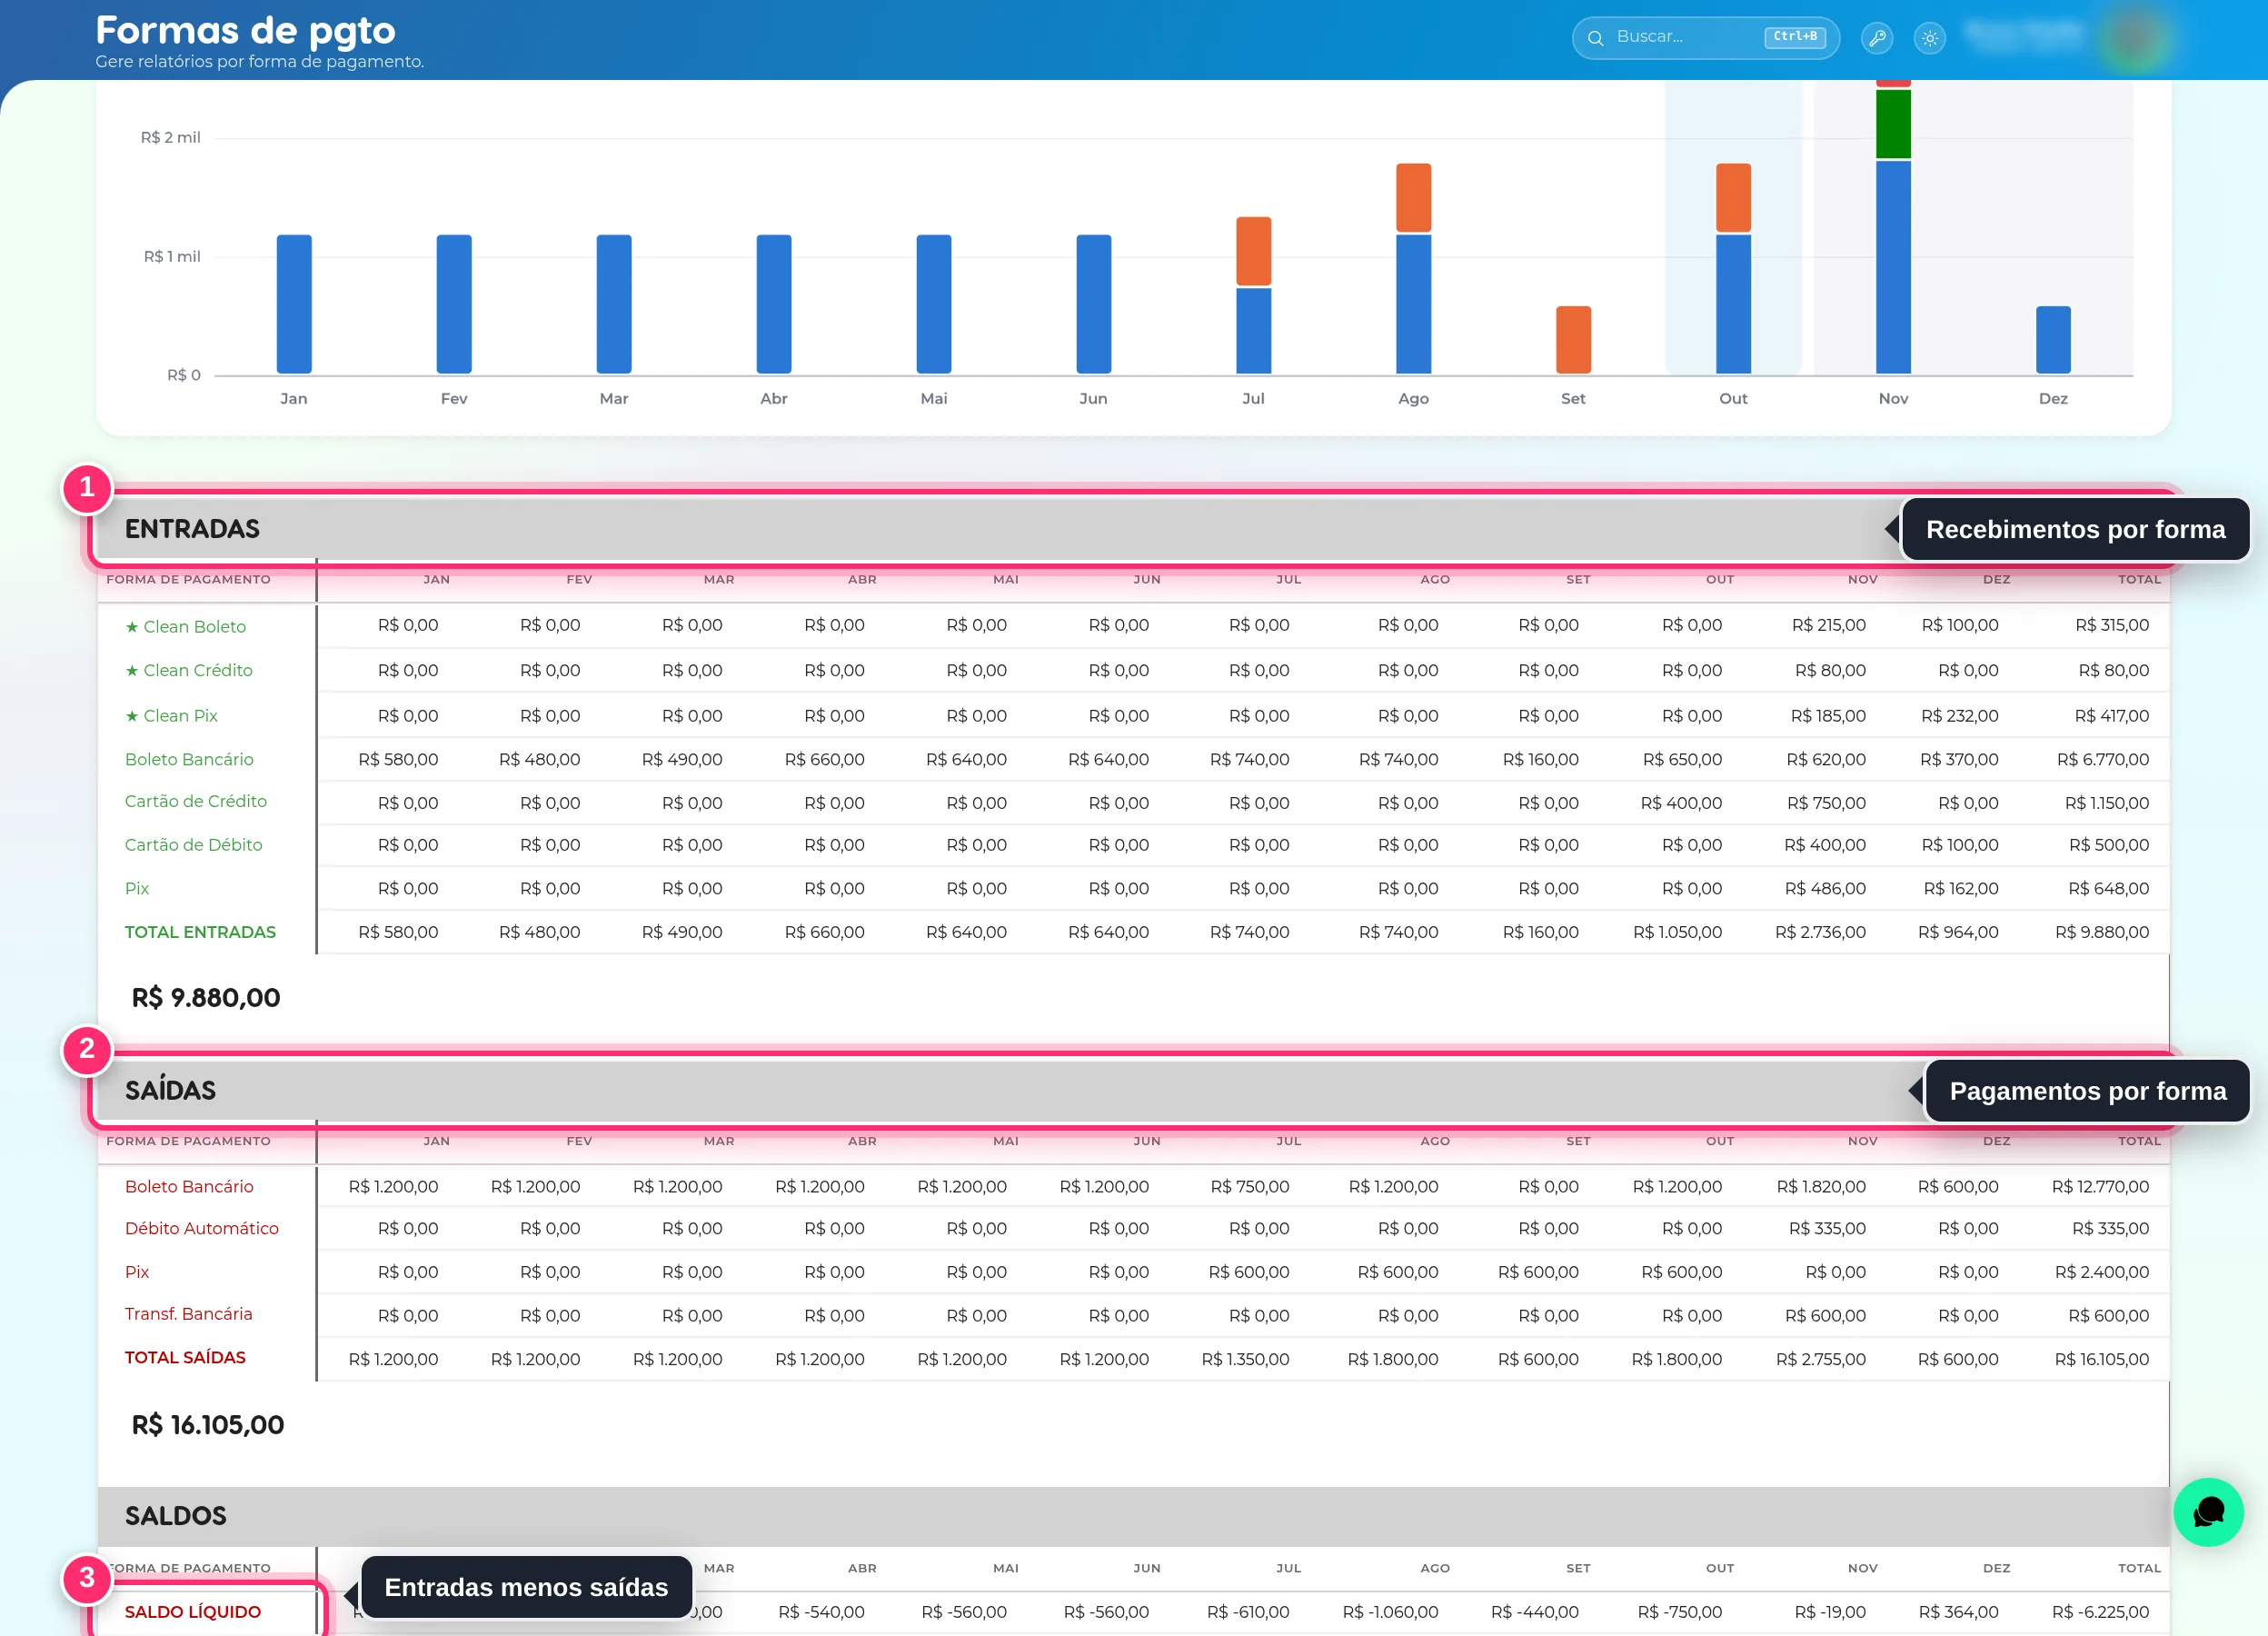Image resolution: width=2268 pixels, height=1636 pixels.
Task: Click the TOTAL SAÍDAS row label
Action: [185, 1357]
